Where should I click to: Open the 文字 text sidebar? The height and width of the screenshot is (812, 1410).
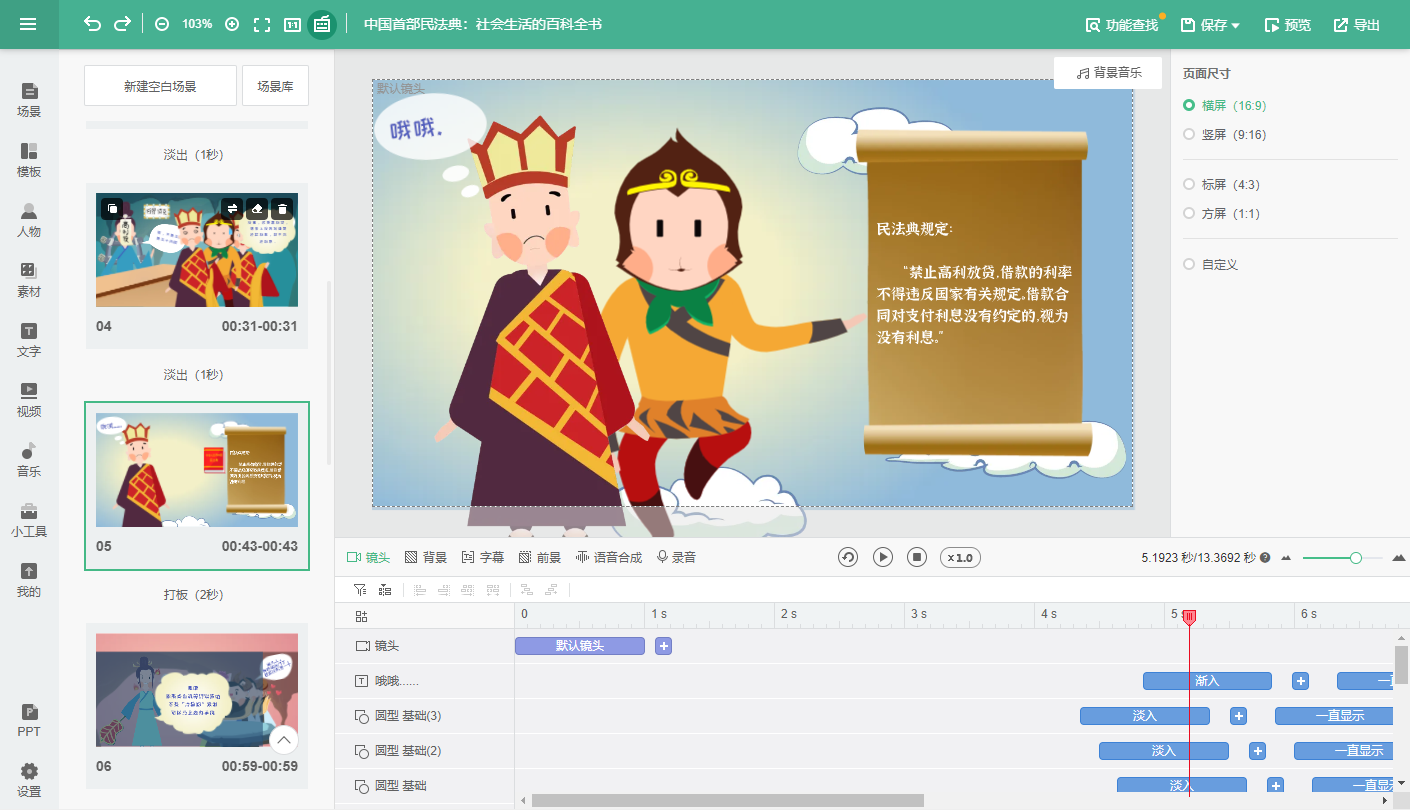click(x=29, y=340)
